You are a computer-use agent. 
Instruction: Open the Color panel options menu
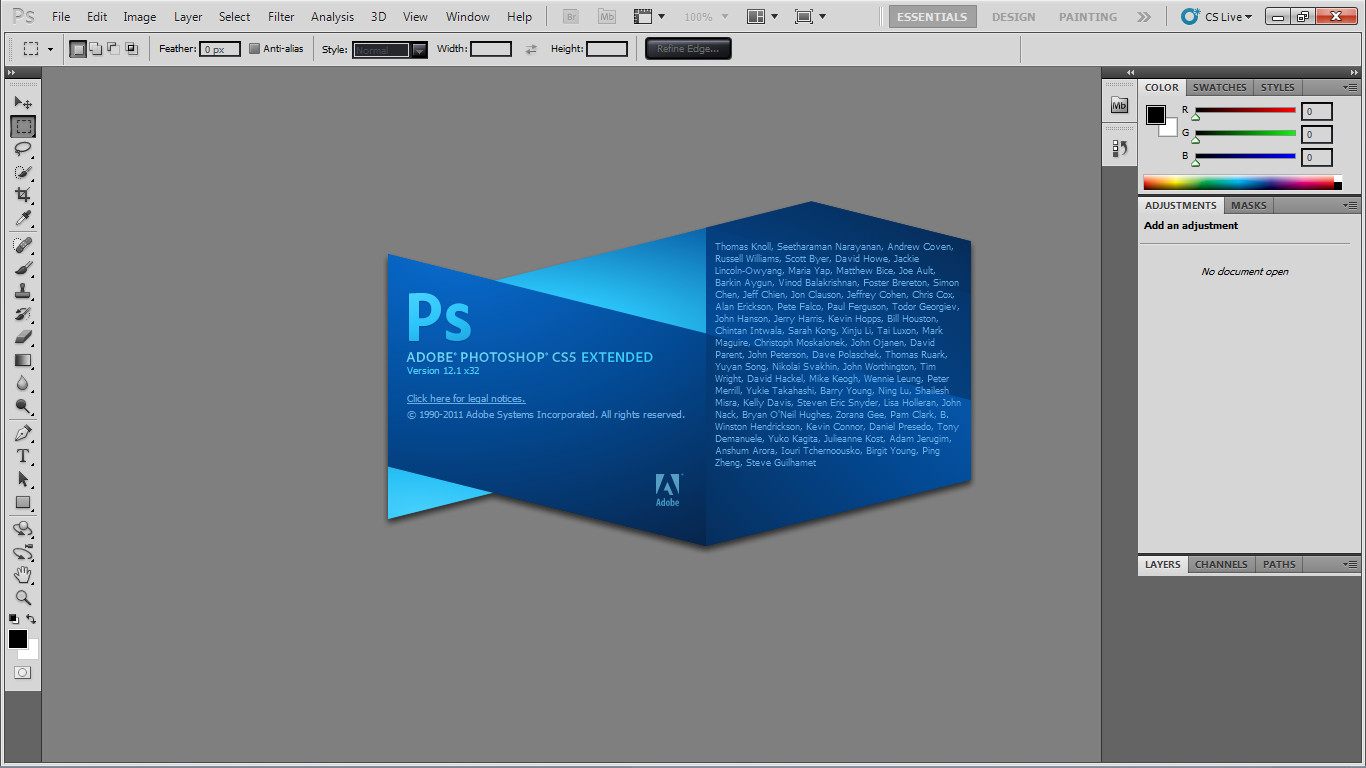[x=1350, y=87]
